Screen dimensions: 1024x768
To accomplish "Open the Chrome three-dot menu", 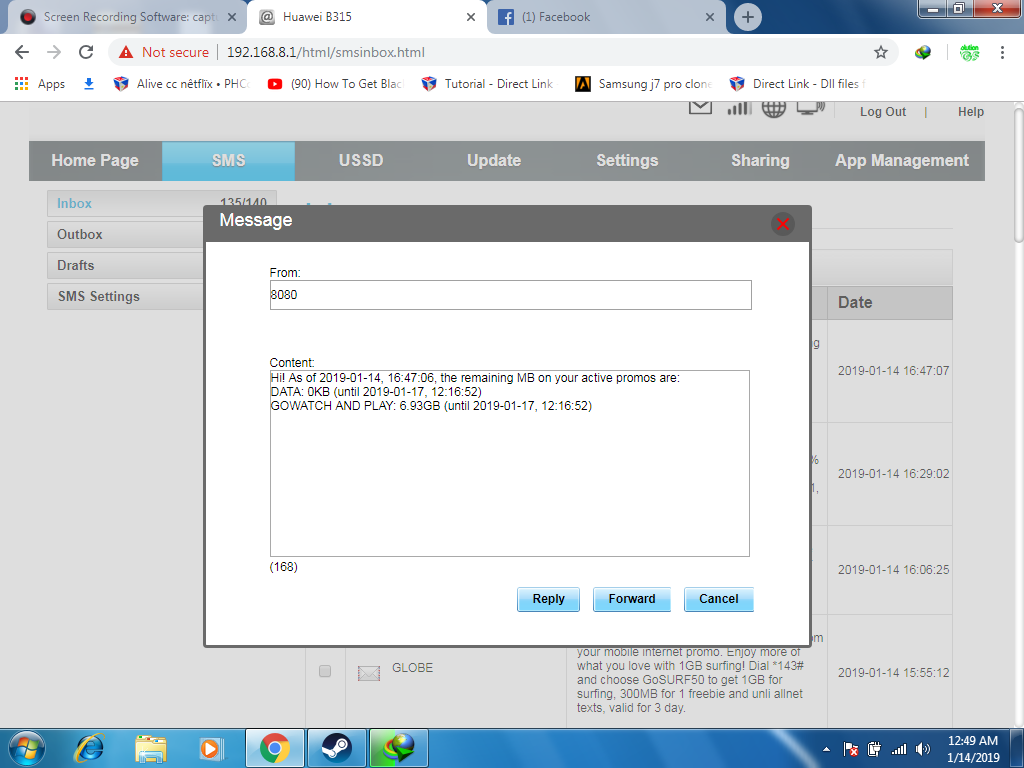I will pos(1002,52).
